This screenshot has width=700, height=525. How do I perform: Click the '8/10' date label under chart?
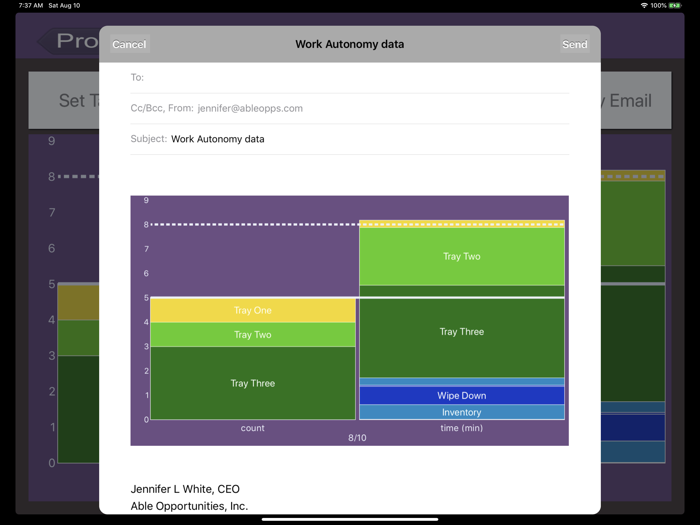(x=357, y=438)
